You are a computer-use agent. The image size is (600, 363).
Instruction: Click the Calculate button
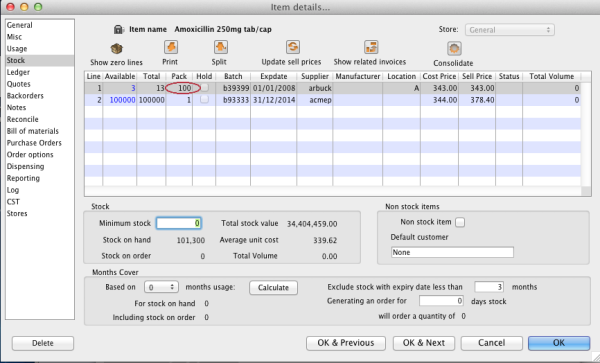coord(273,288)
